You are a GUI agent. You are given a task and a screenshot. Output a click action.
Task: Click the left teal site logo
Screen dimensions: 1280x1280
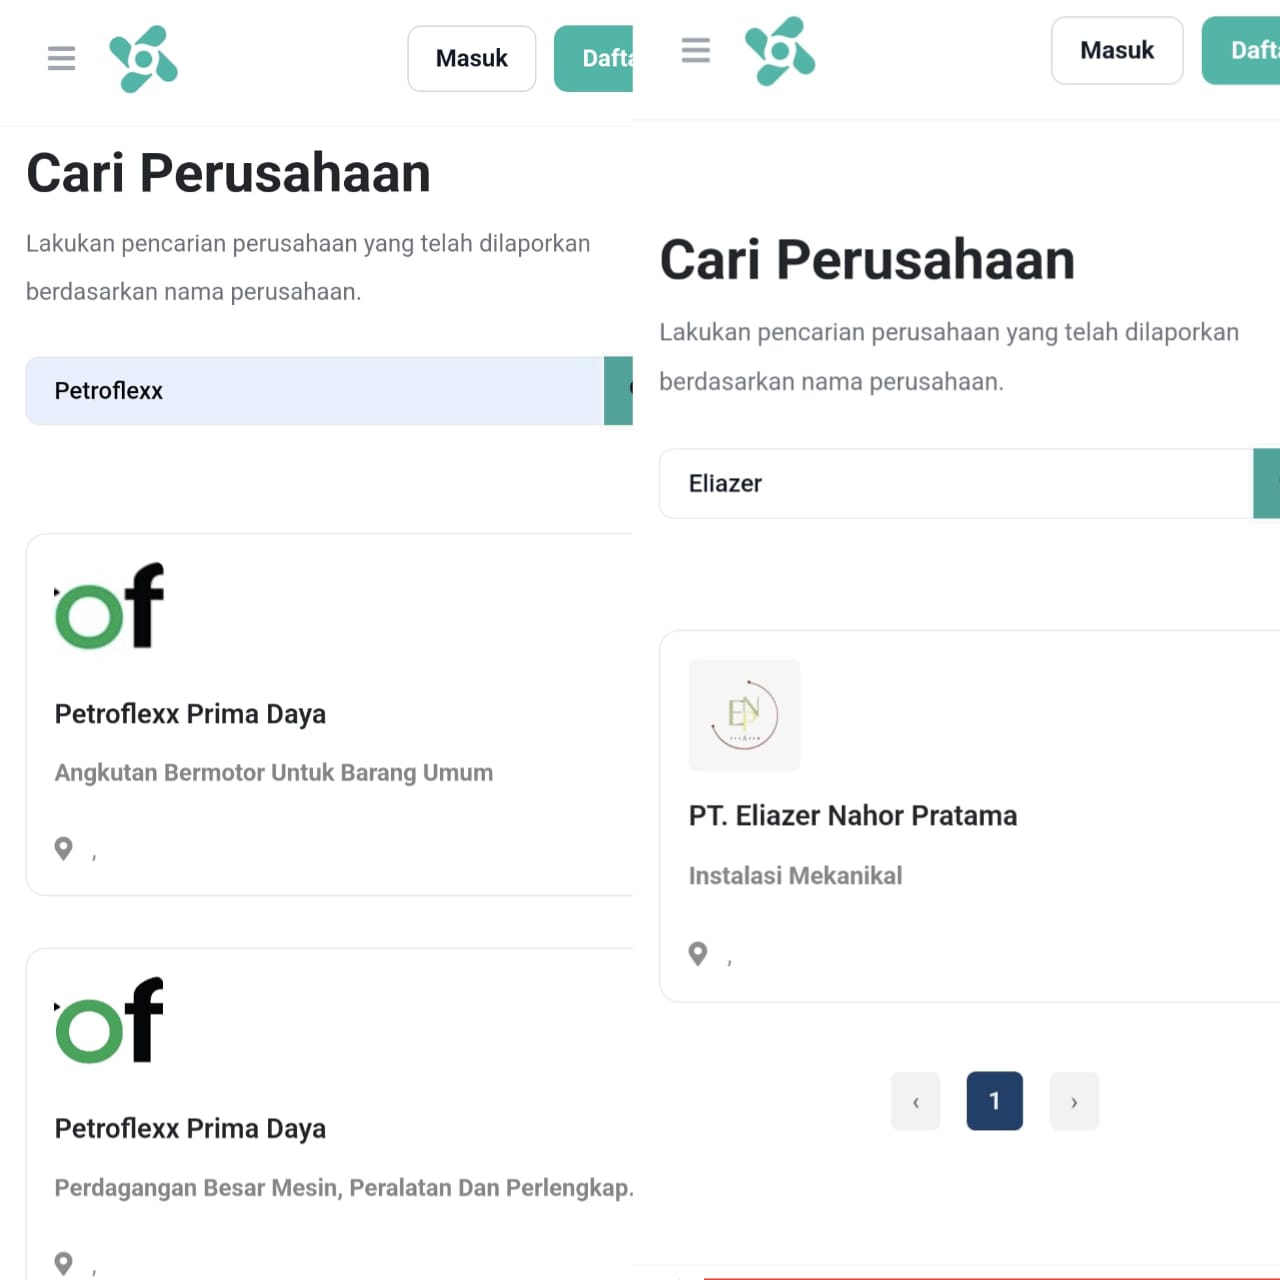coord(144,59)
